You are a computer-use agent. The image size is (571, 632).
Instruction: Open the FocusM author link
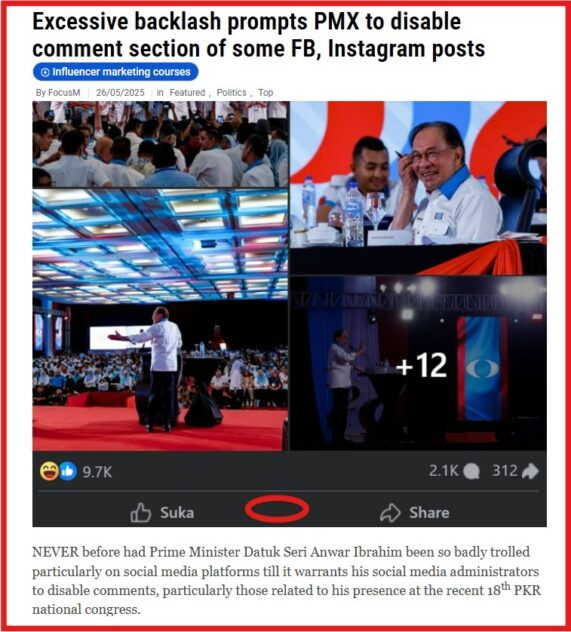click(x=64, y=93)
